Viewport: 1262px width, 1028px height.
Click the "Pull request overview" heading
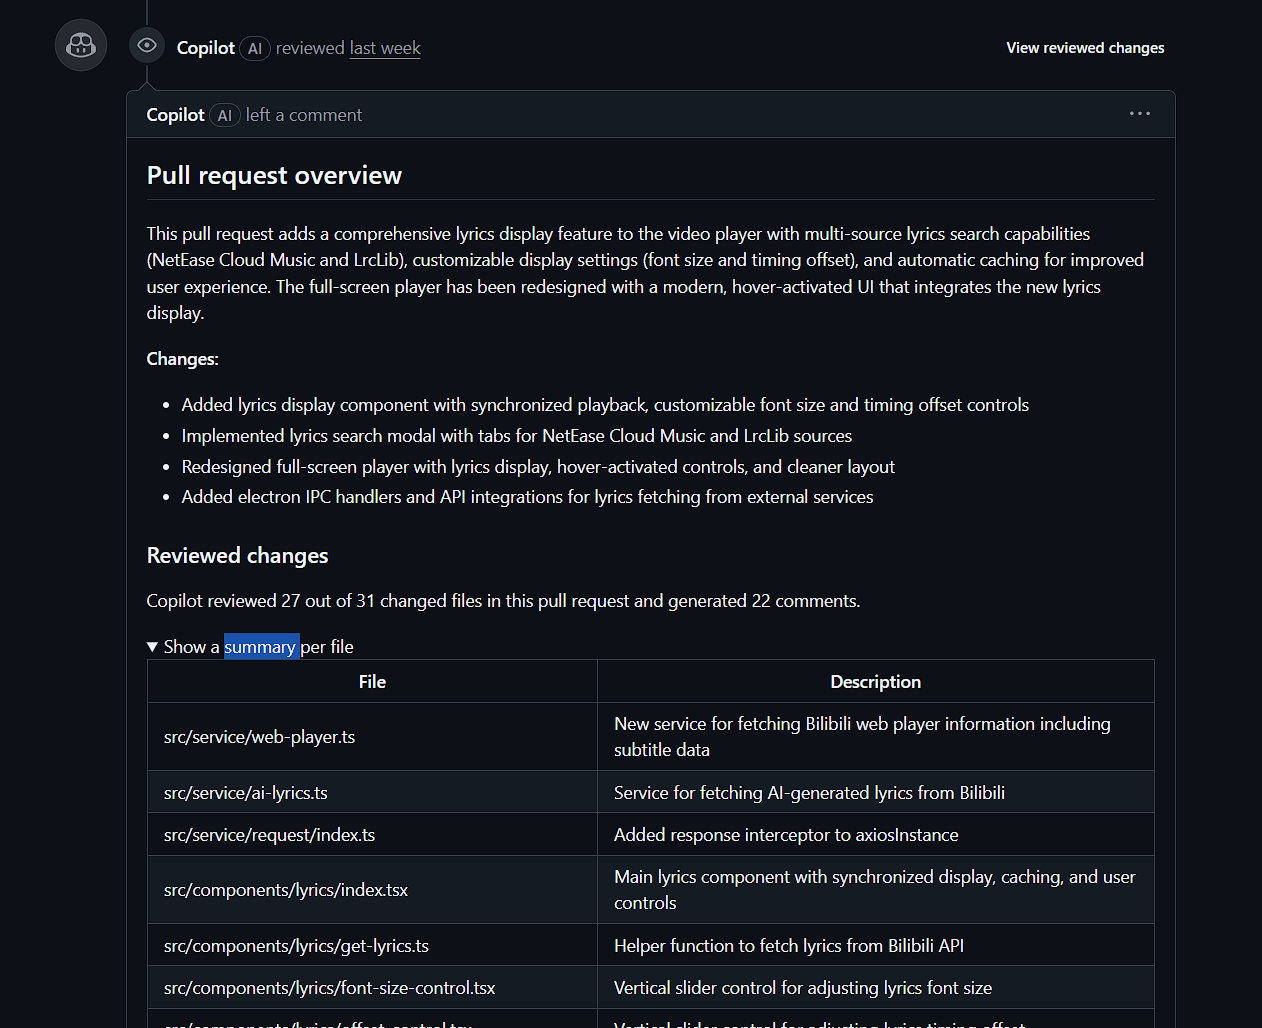pyautogui.click(x=274, y=176)
